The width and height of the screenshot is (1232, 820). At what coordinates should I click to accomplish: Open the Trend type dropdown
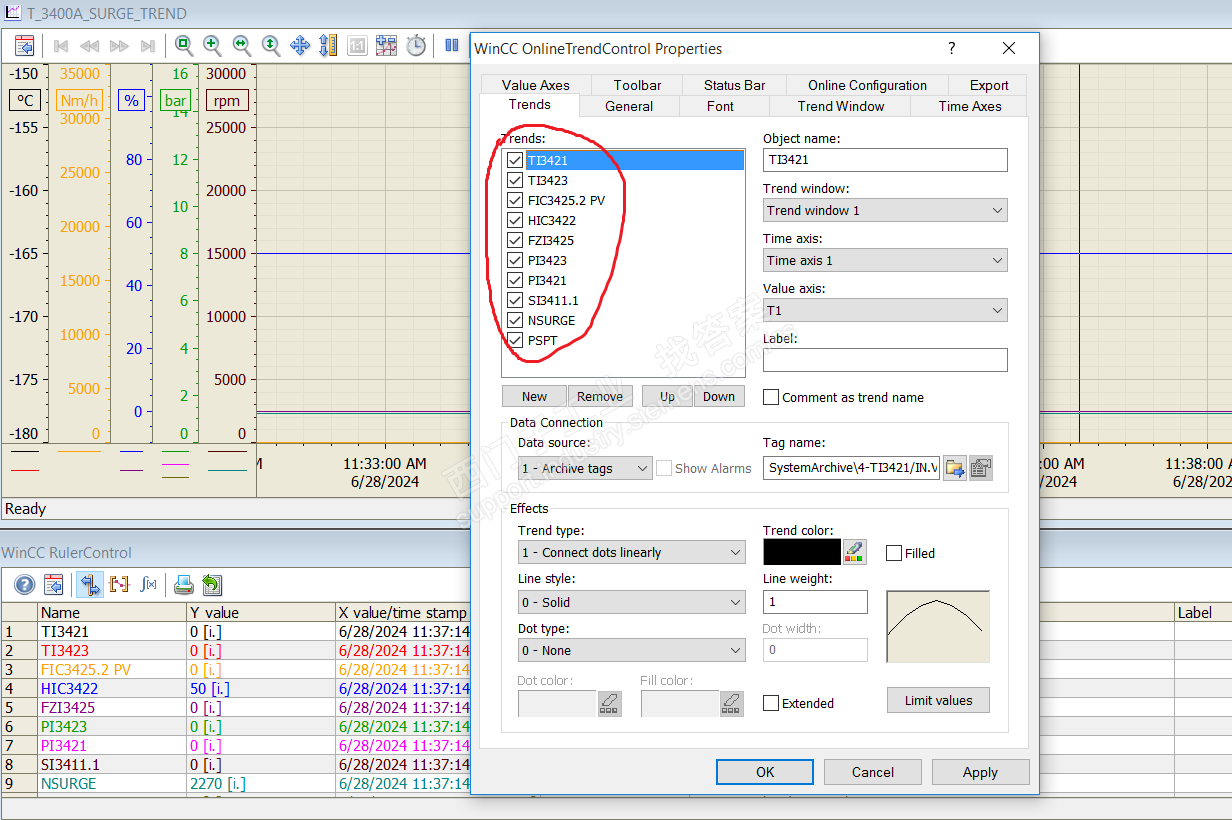(632, 552)
